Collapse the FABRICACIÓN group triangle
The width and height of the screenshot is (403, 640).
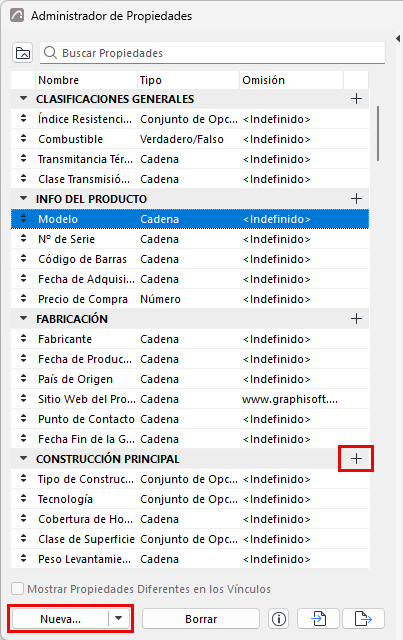pyautogui.click(x=24, y=318)
